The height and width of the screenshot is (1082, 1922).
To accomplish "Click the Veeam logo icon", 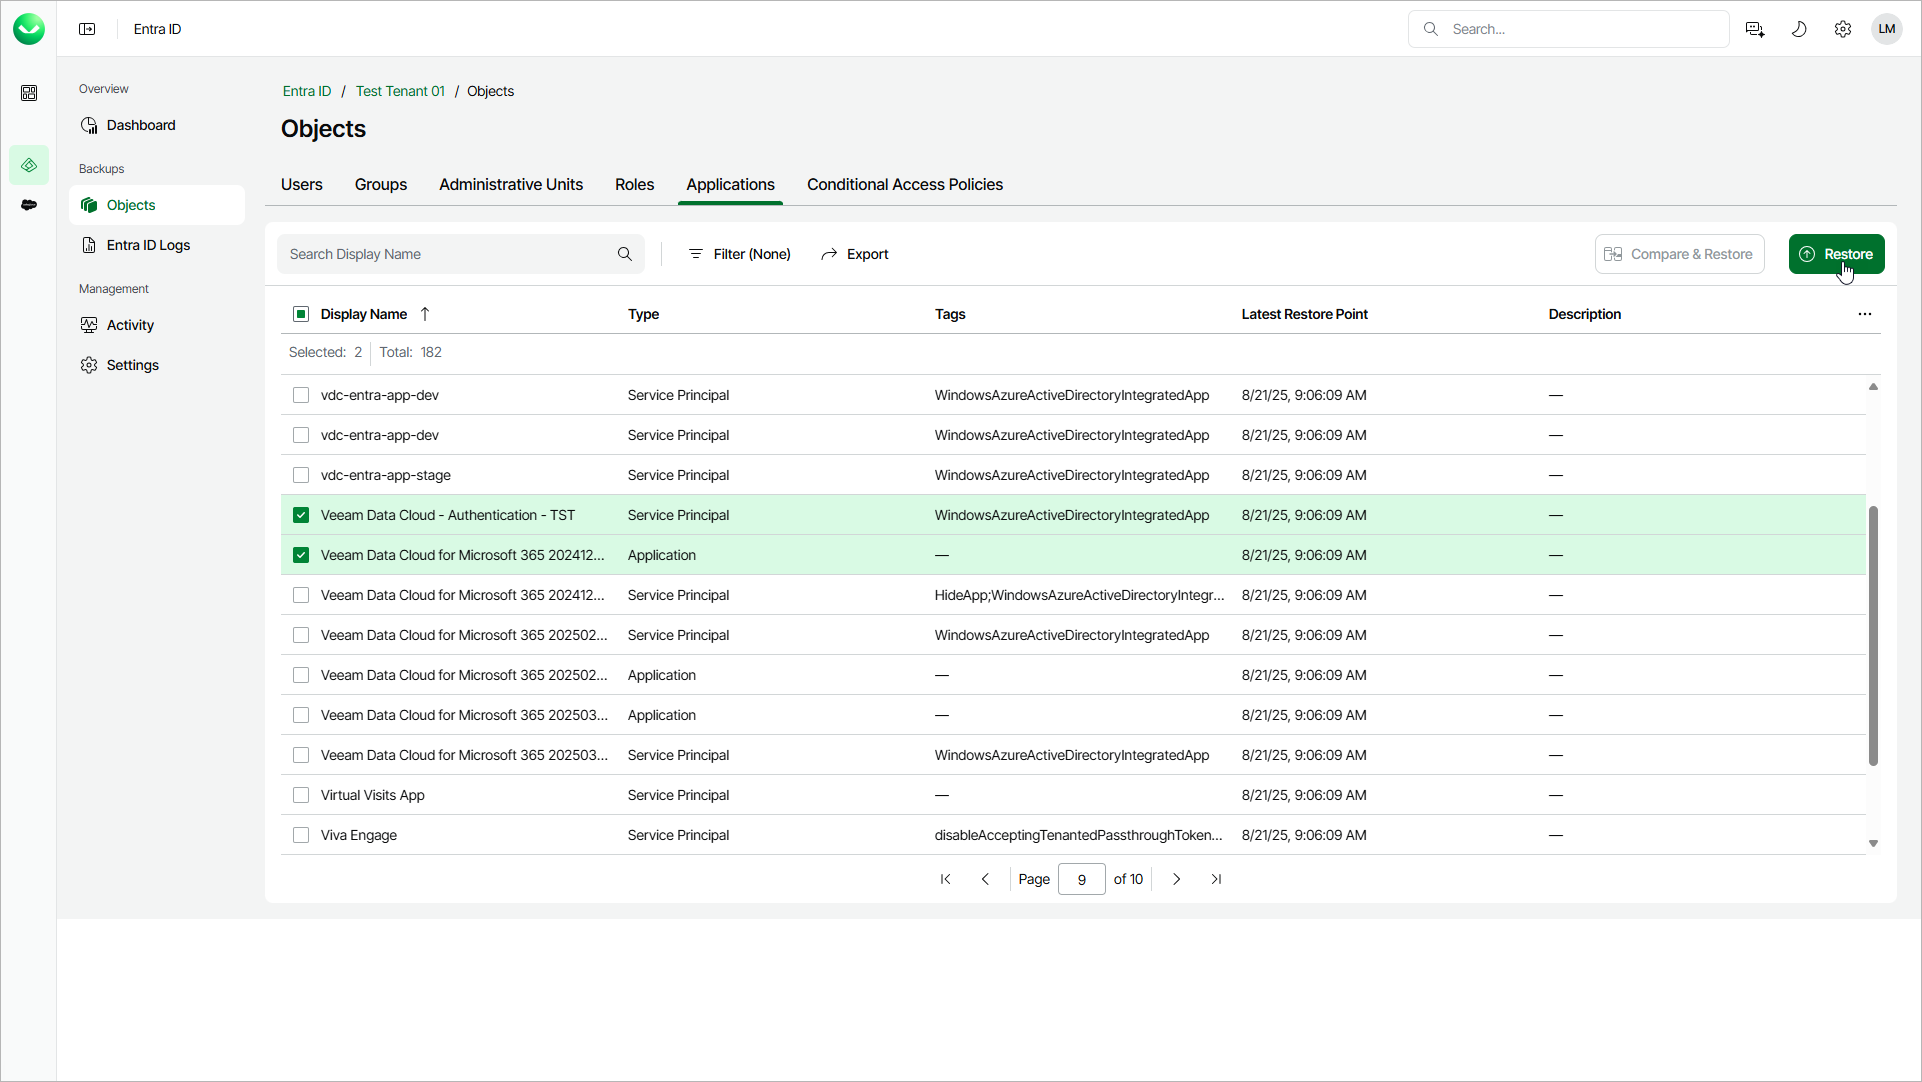I will (x=29, y=29).
